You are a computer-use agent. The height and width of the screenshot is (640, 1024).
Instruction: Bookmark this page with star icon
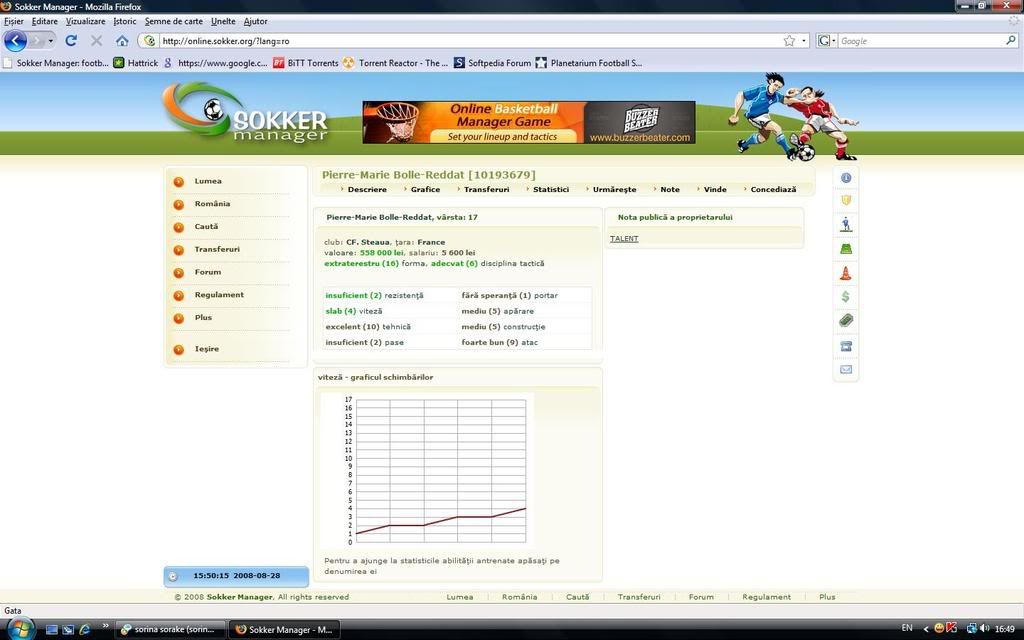[x=789, y=41]
